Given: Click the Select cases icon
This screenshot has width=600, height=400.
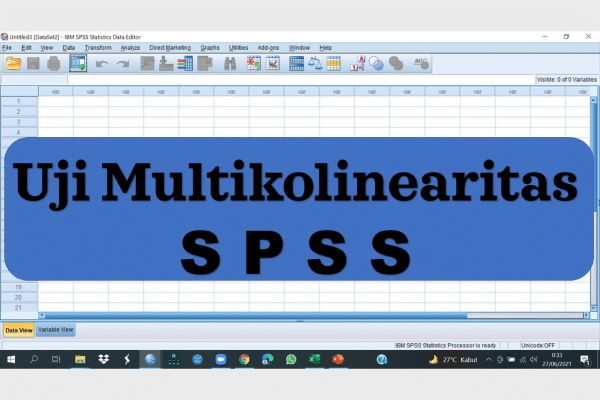Looking at the screenshot, I should pyautogui.click(x=333, y=64).
